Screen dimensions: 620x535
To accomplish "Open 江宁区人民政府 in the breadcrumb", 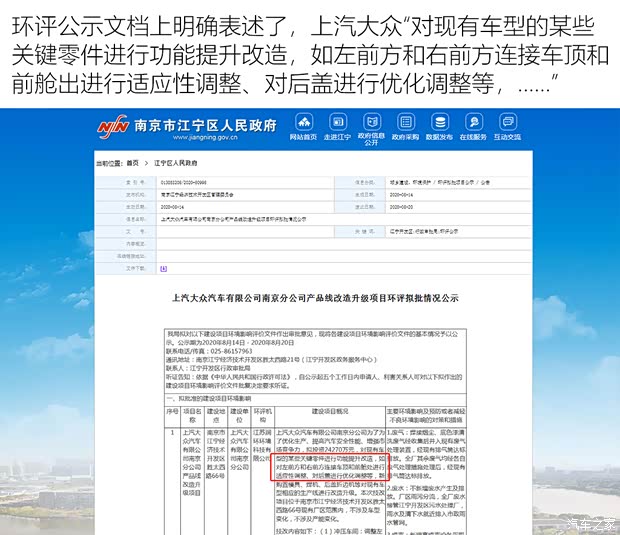I will [x=176, y=163].
